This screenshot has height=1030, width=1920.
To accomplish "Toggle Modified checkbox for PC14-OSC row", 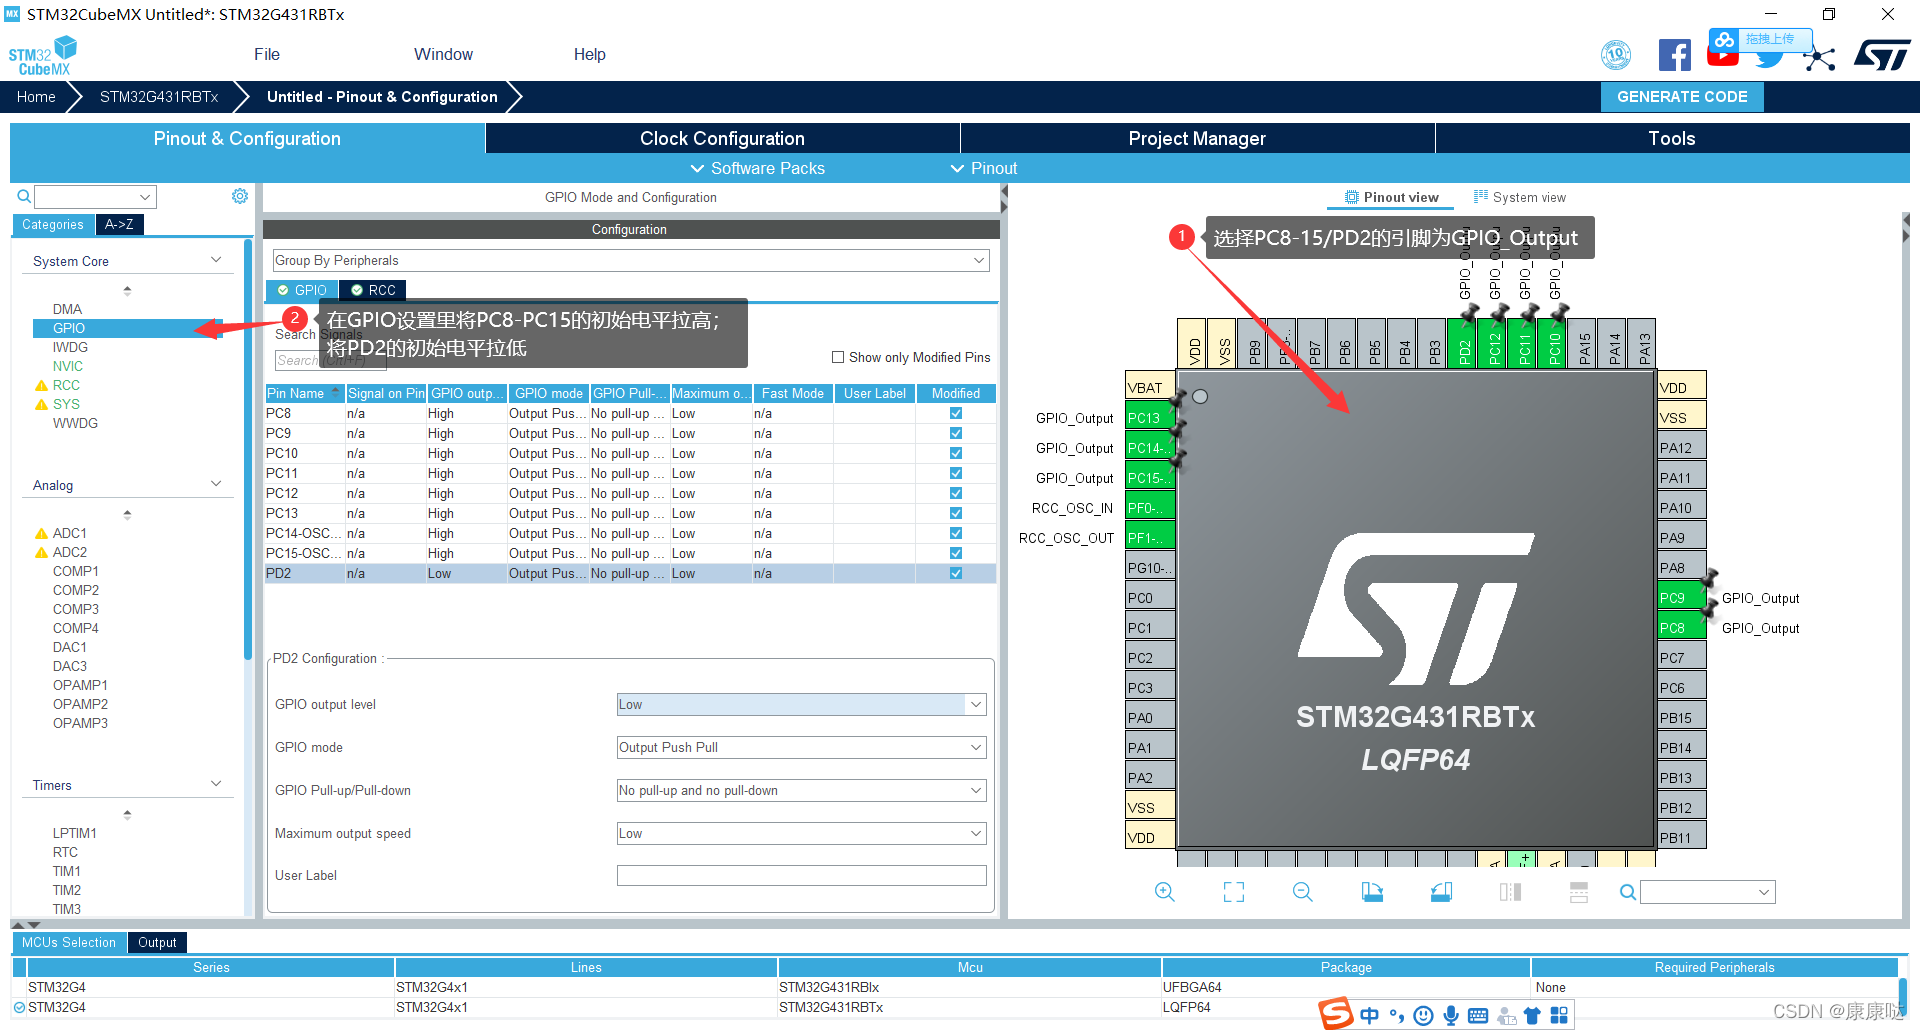I will 956,533.
